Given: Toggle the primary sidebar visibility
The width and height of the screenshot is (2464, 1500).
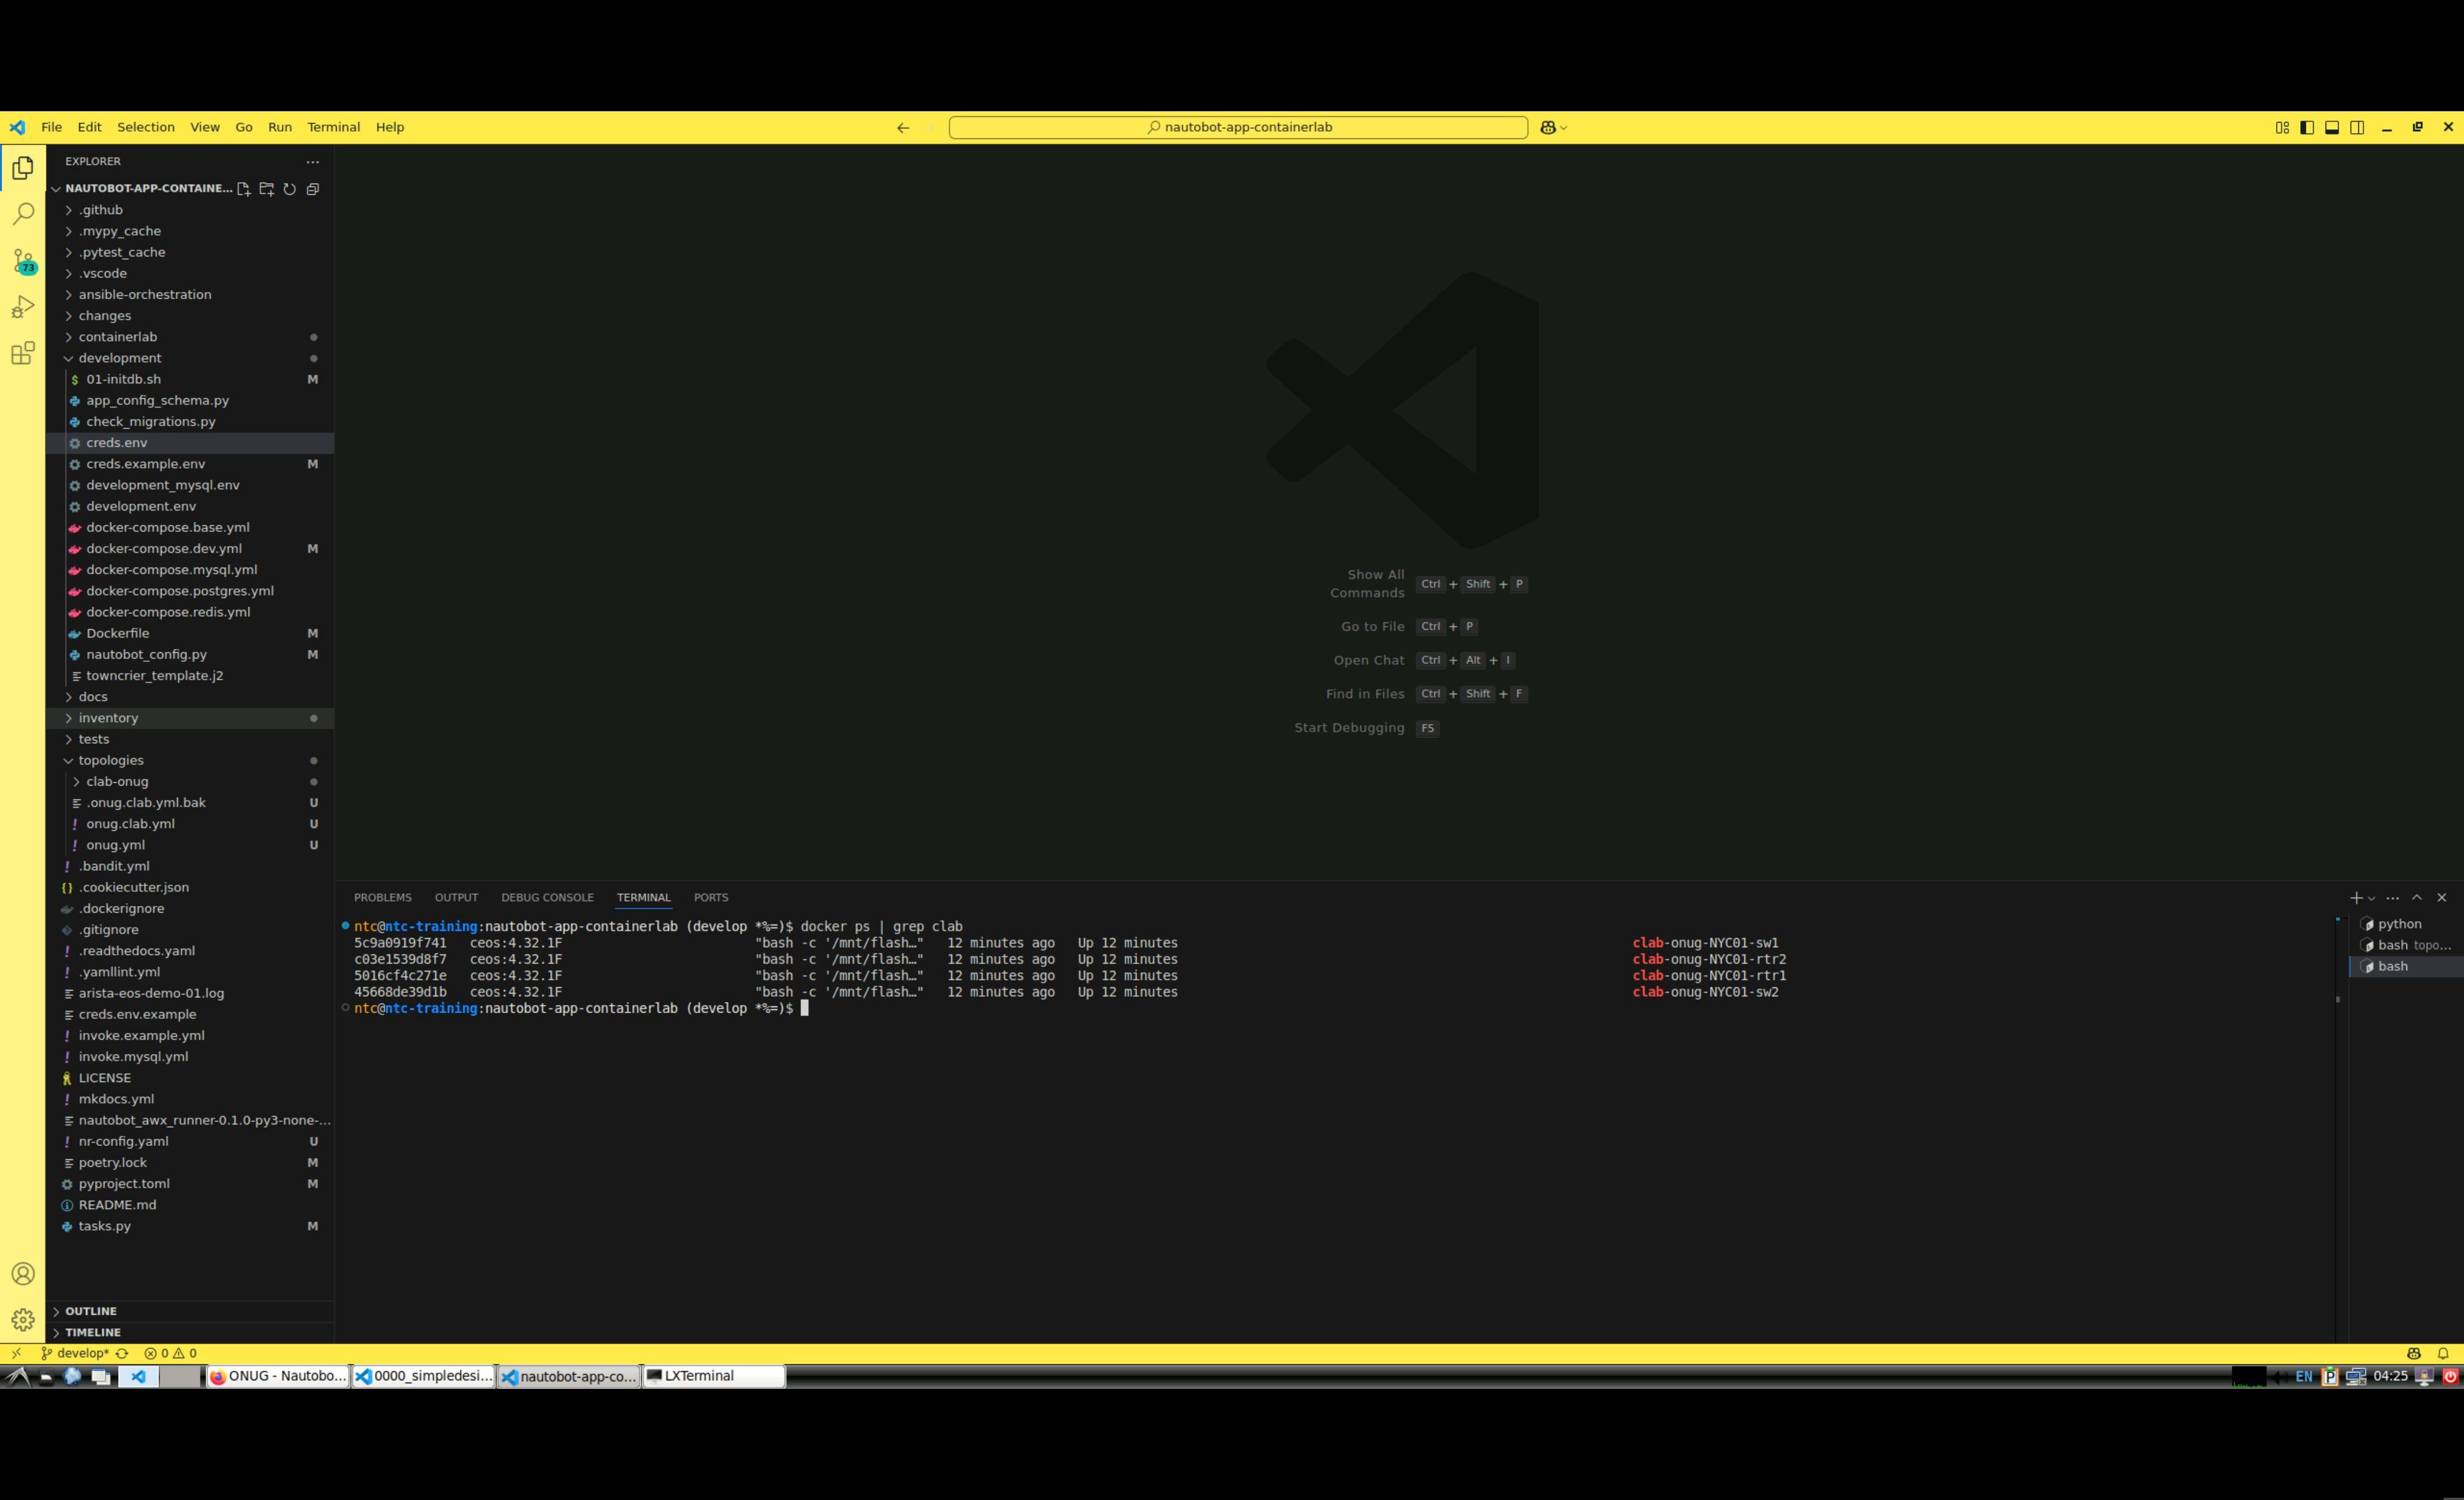Looking at the screenshot, I should (2307, 127).
